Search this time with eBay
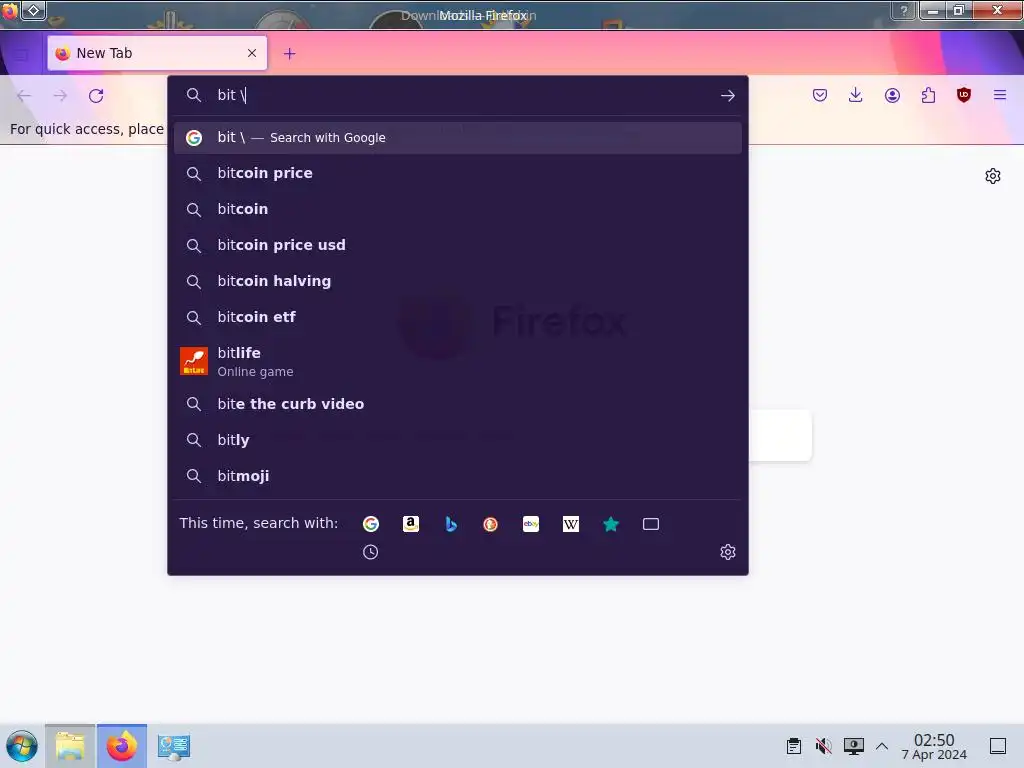 (x=531, y=524)
